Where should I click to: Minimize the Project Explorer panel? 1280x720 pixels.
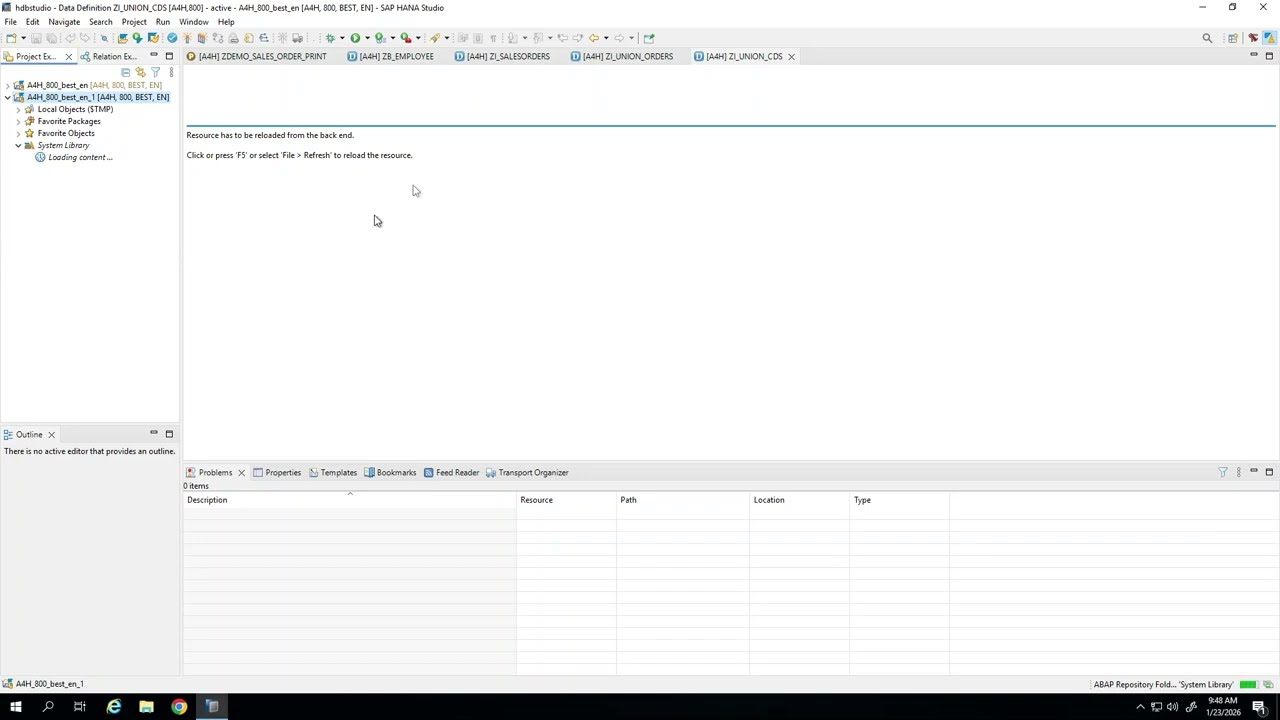pyautogui.click(x=153, y=55)
